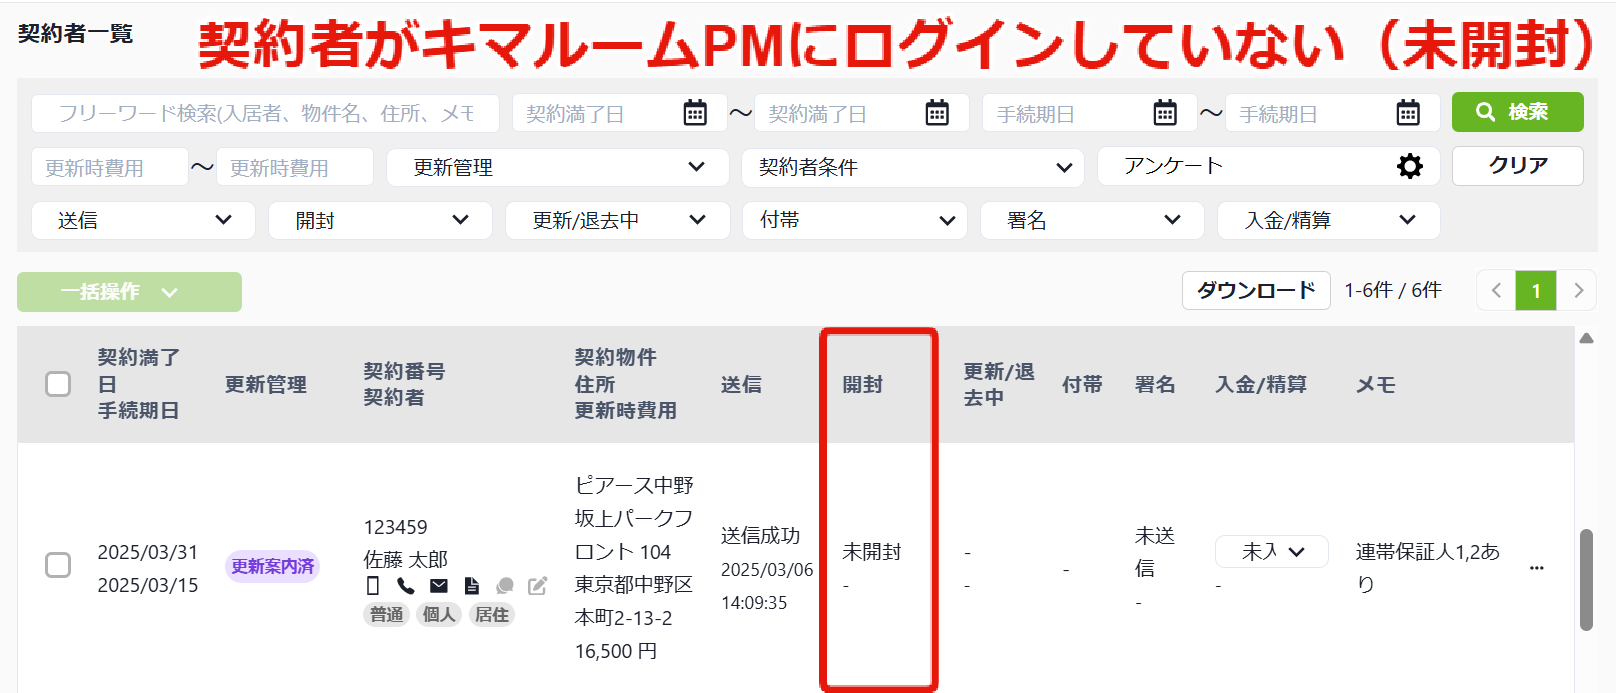Click the telephone icon under 佐藤 太郎
The height and width of the screenshot is (693, 1616).
[406, 586]
